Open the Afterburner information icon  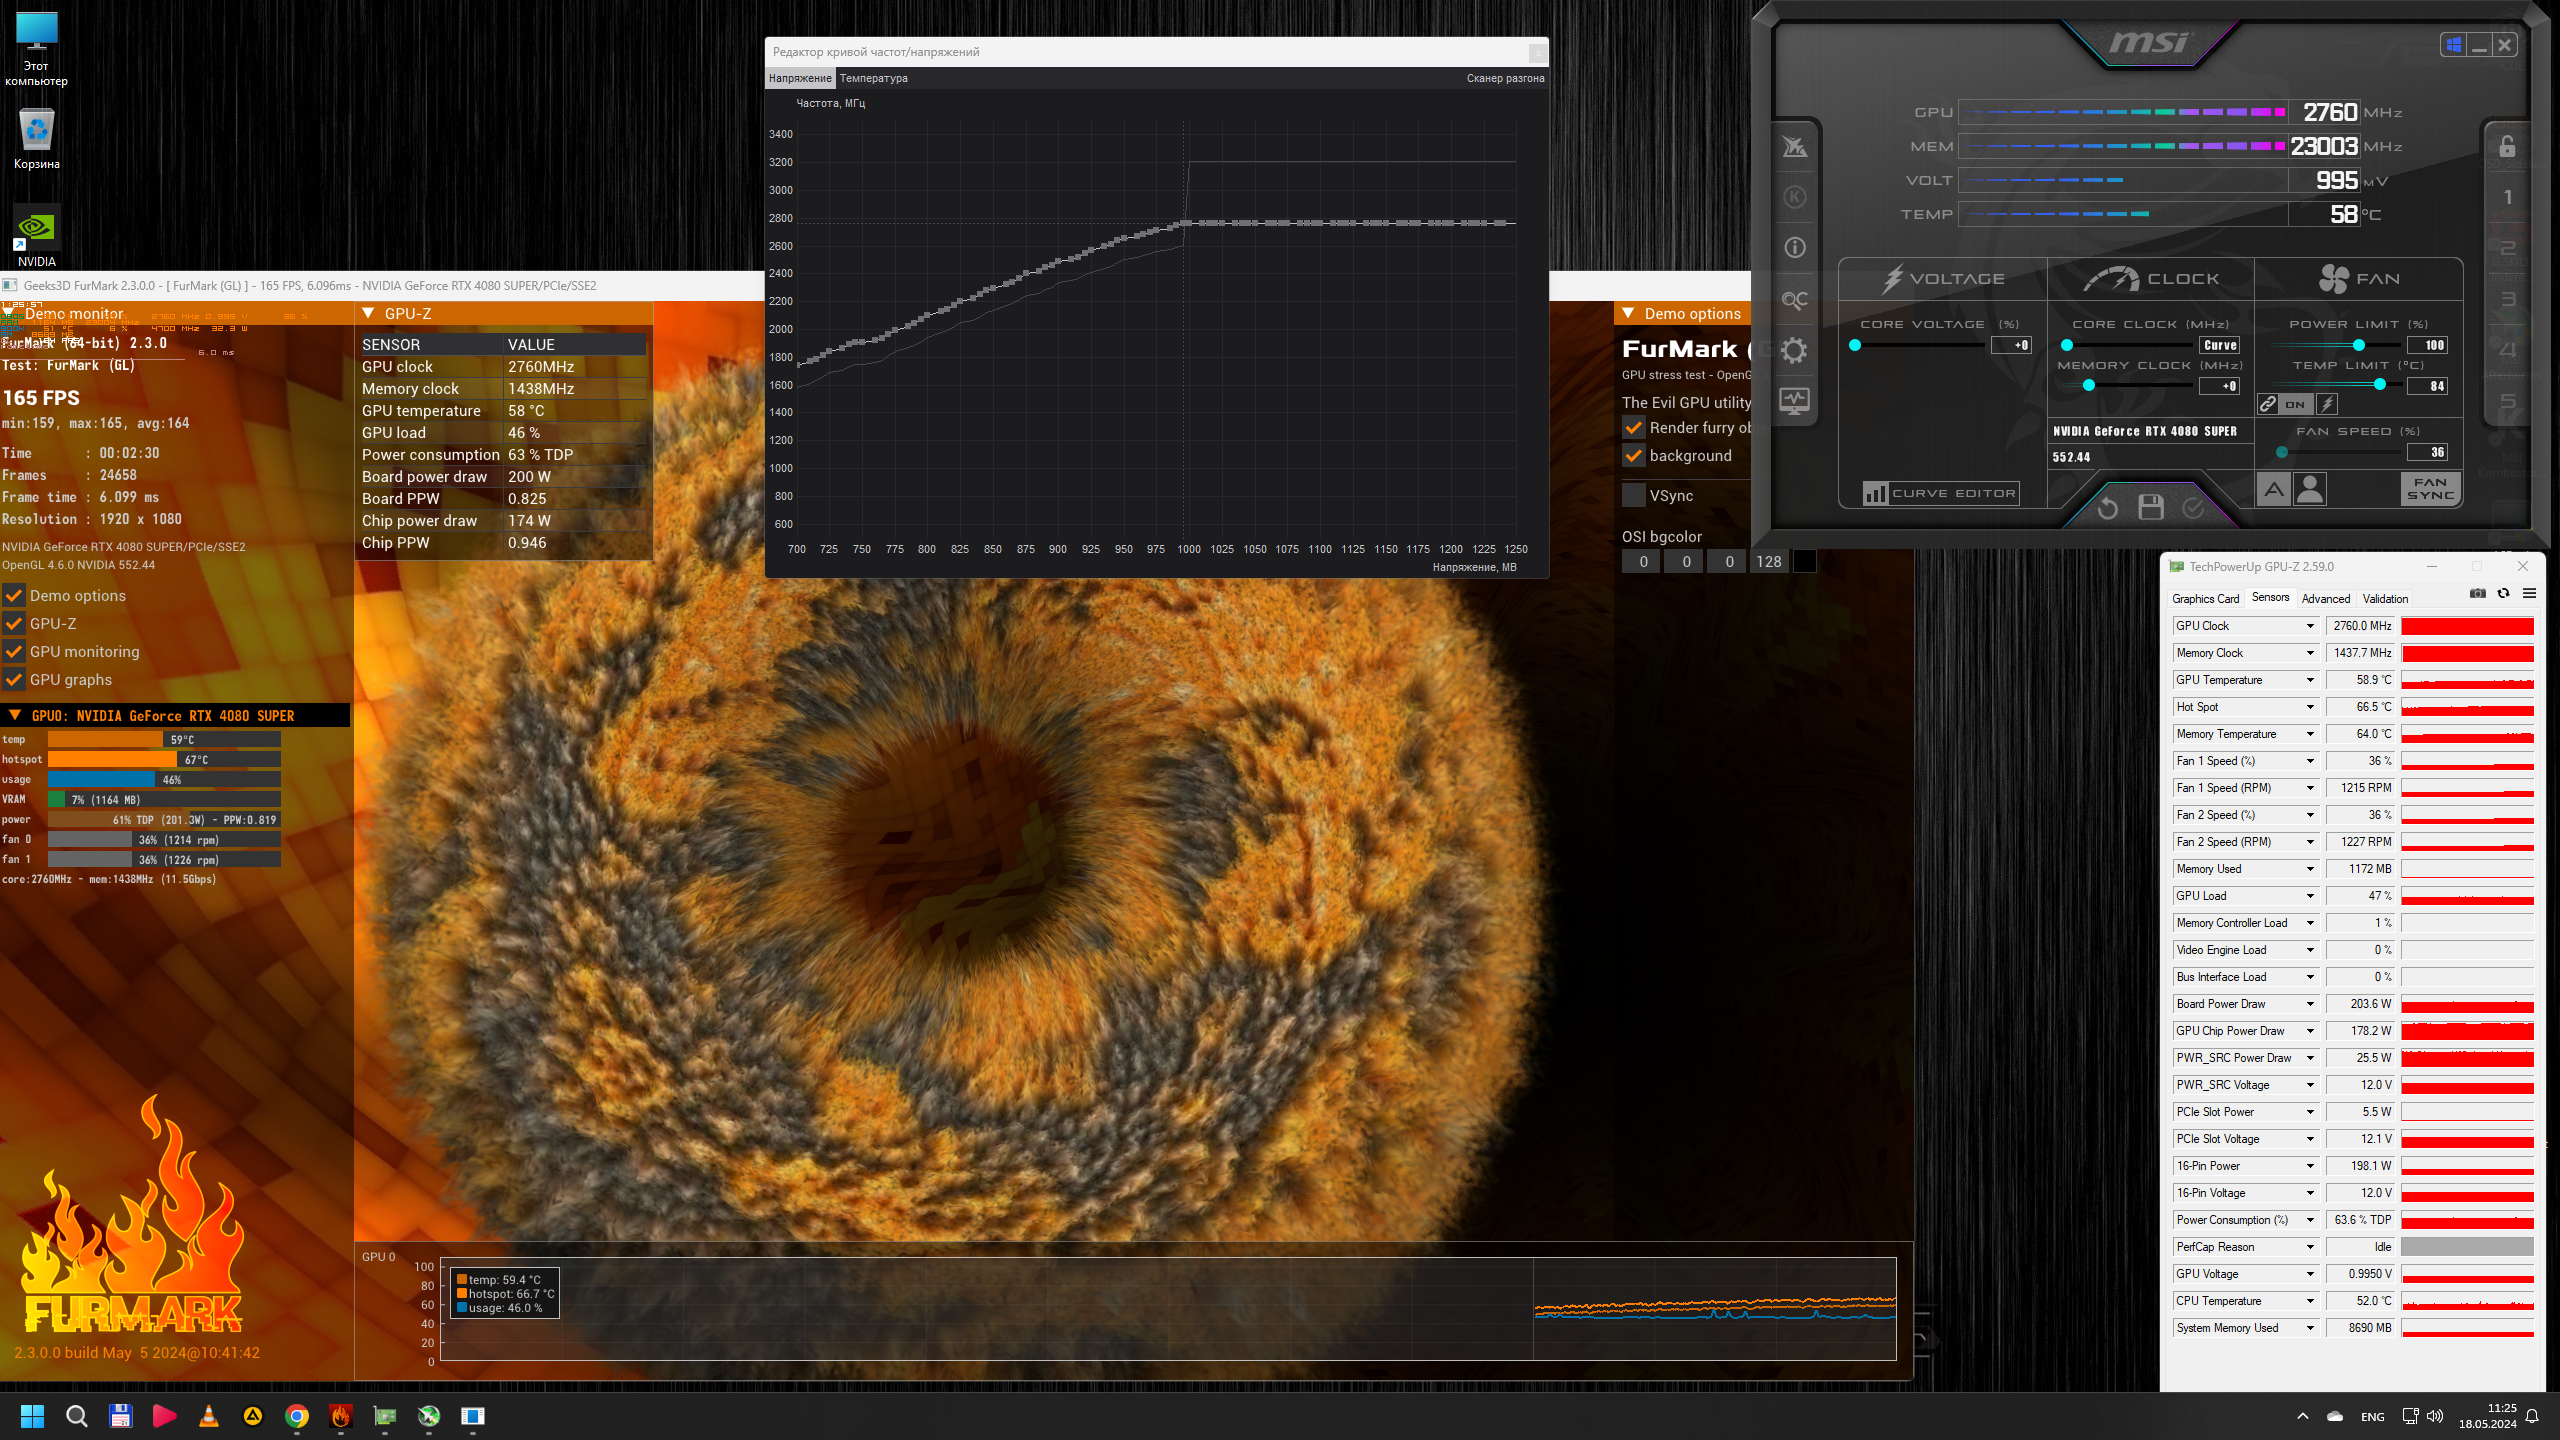(x=1794, y=247)
